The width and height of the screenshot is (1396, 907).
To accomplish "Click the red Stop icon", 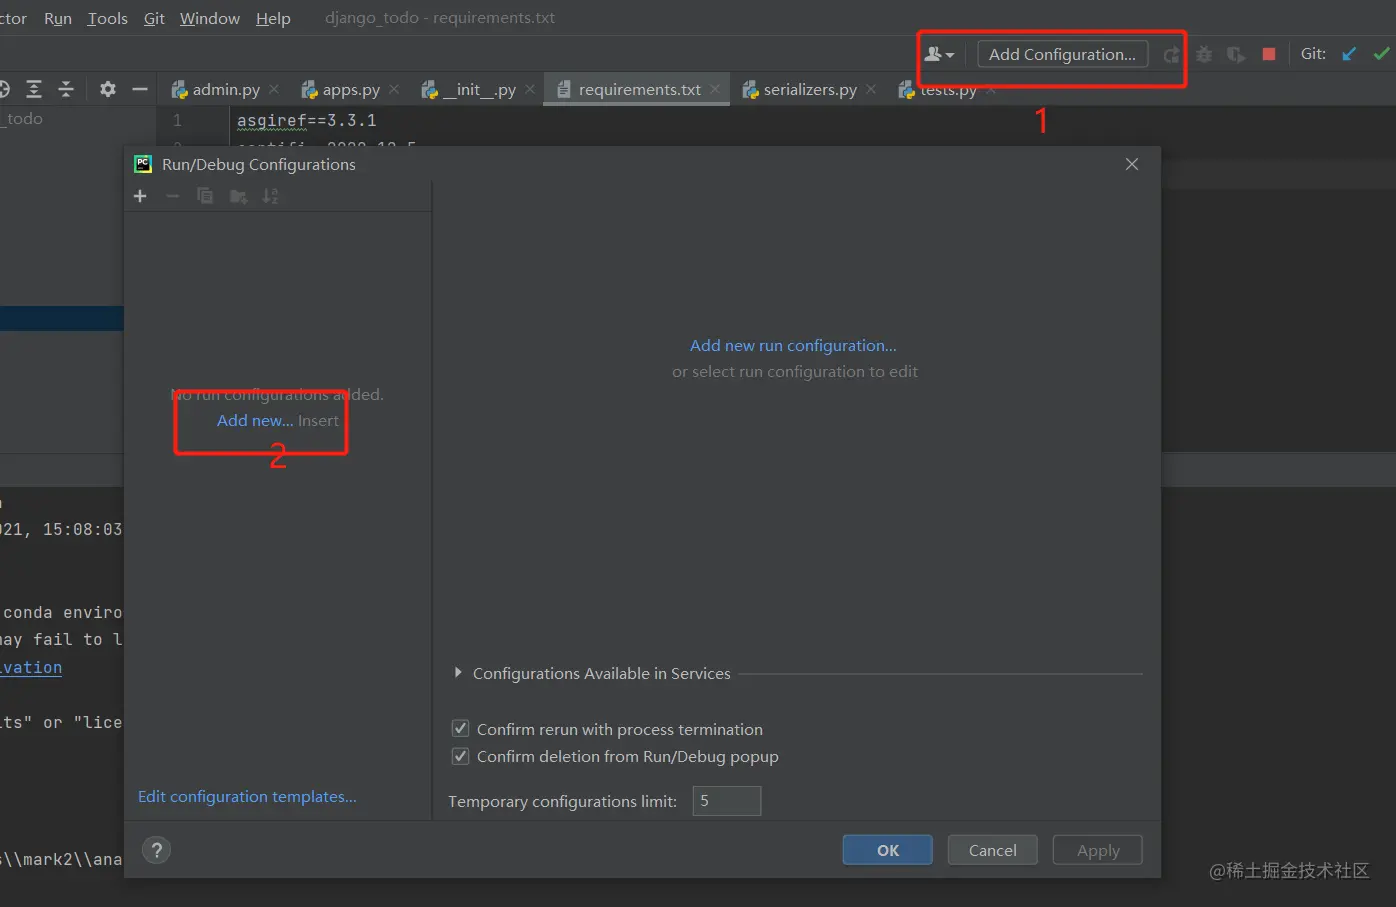I will [x=1269, y=54].
